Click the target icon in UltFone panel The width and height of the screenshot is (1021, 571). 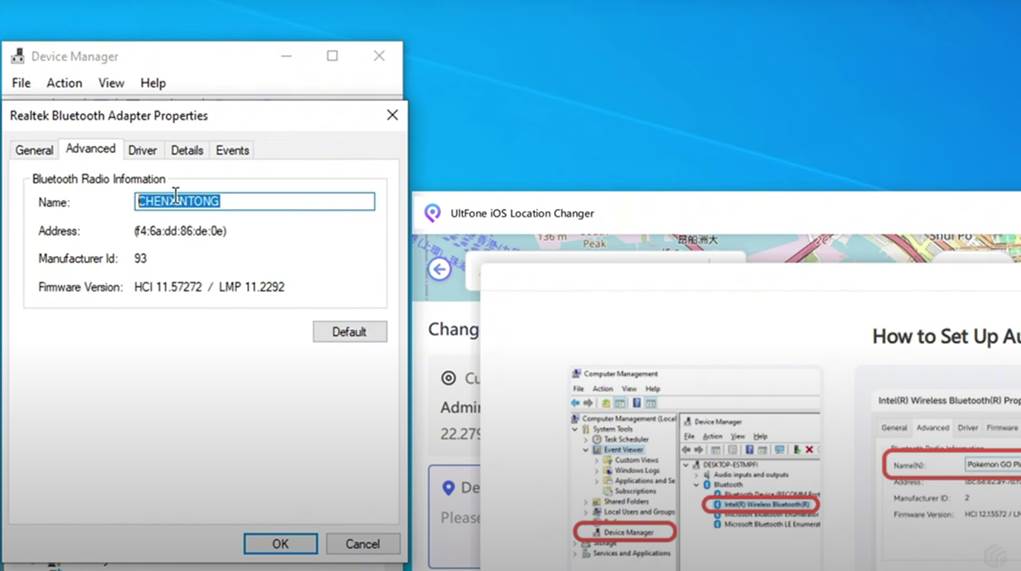448,378
